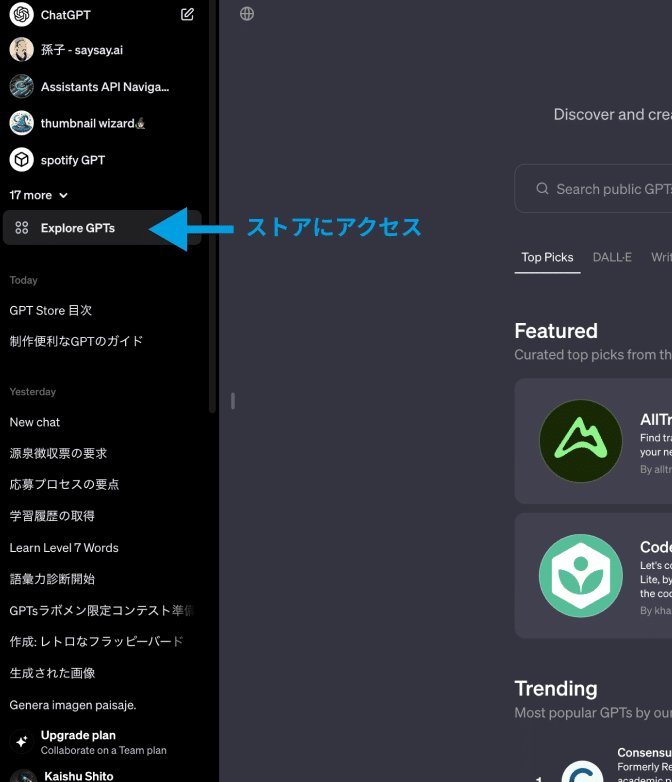This screenshot has height=782, width=672.
Task: Open the "GPT Store 目次" chat
Action: click(x=51, y=310)
